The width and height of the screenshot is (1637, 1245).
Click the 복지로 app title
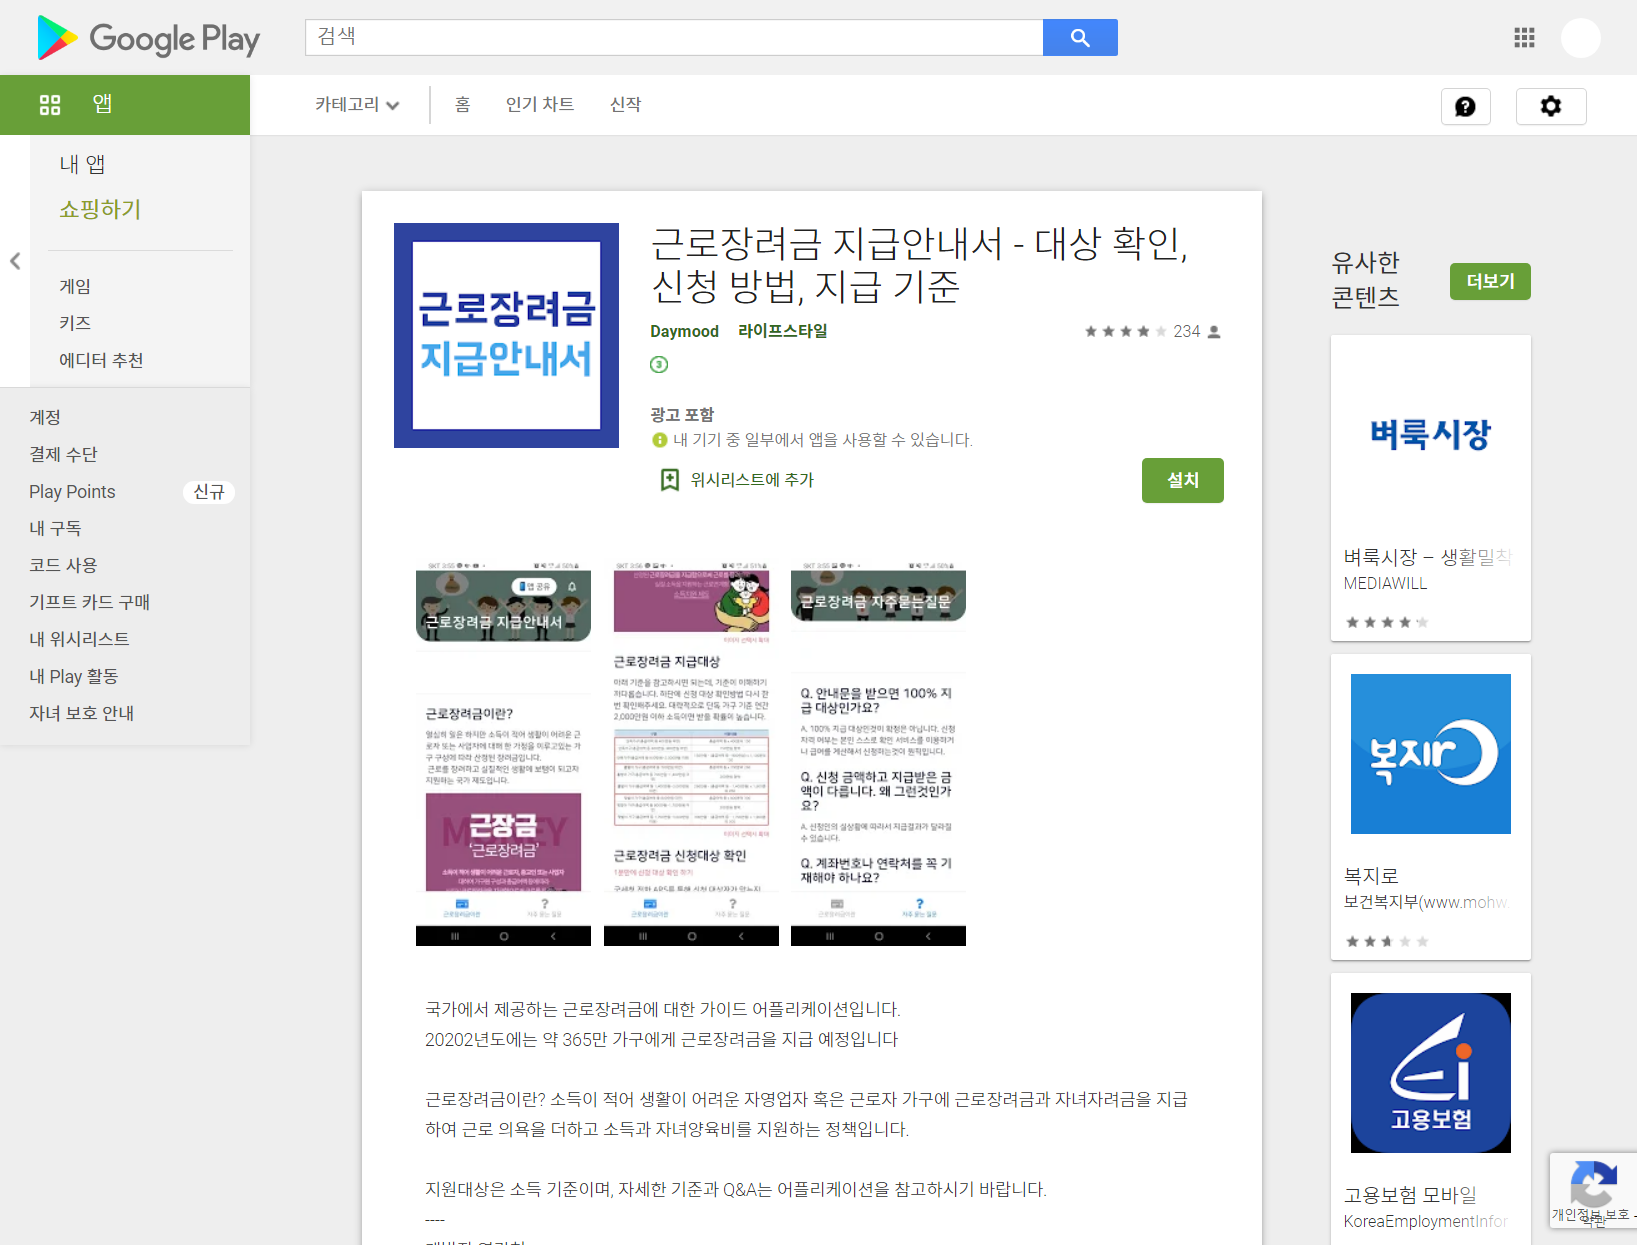[1371, 877]
